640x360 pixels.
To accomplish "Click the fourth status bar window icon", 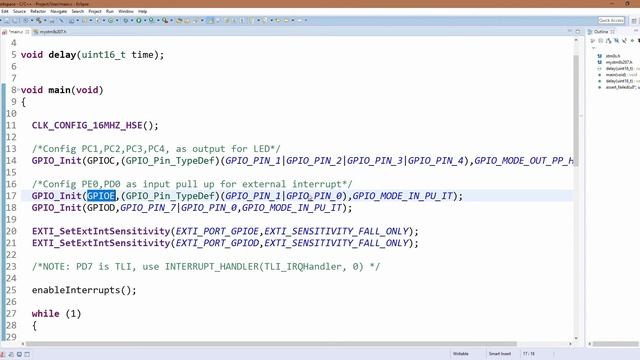I will point(27,354).
